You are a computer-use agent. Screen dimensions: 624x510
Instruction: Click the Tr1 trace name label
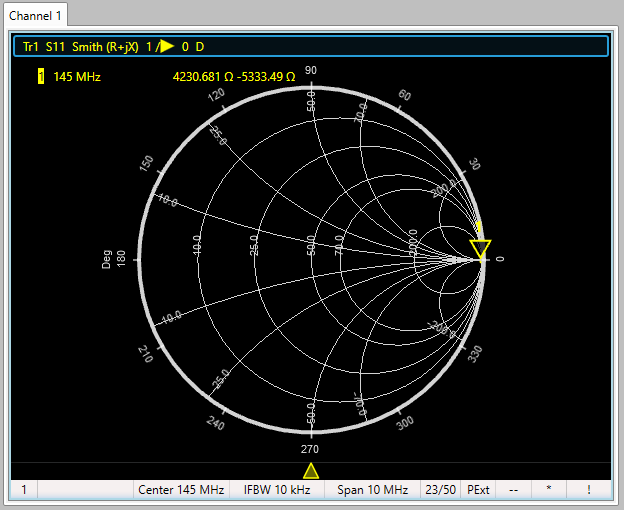tap(31, 47)
